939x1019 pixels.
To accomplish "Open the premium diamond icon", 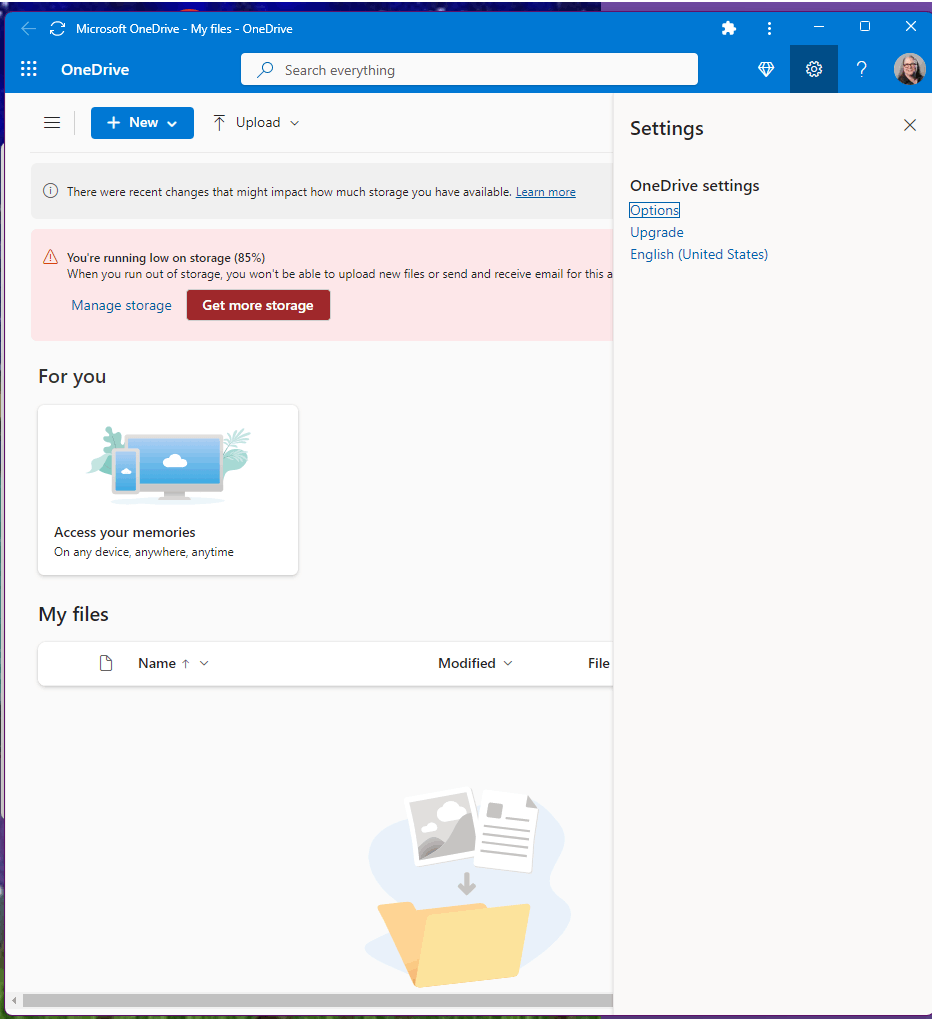I will [766, 69].
